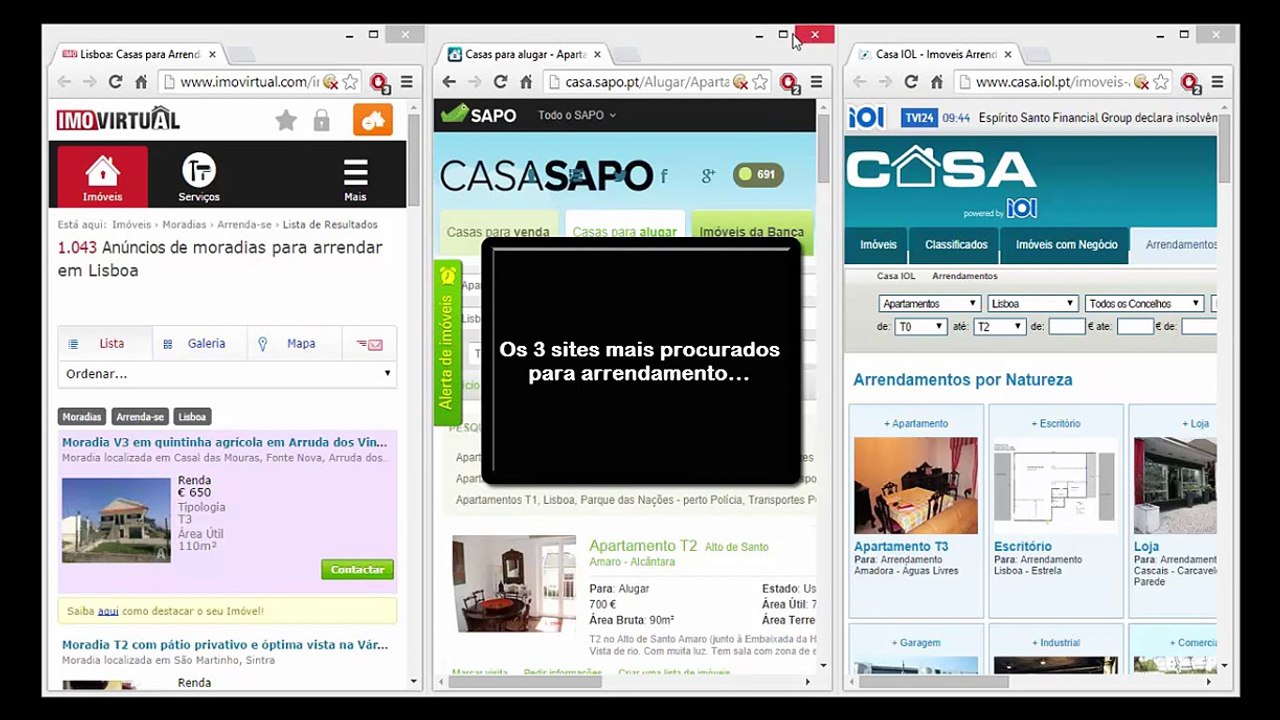
Task: Click the green Contactar button
Action: pyautogui.click(x=357, y=569)
